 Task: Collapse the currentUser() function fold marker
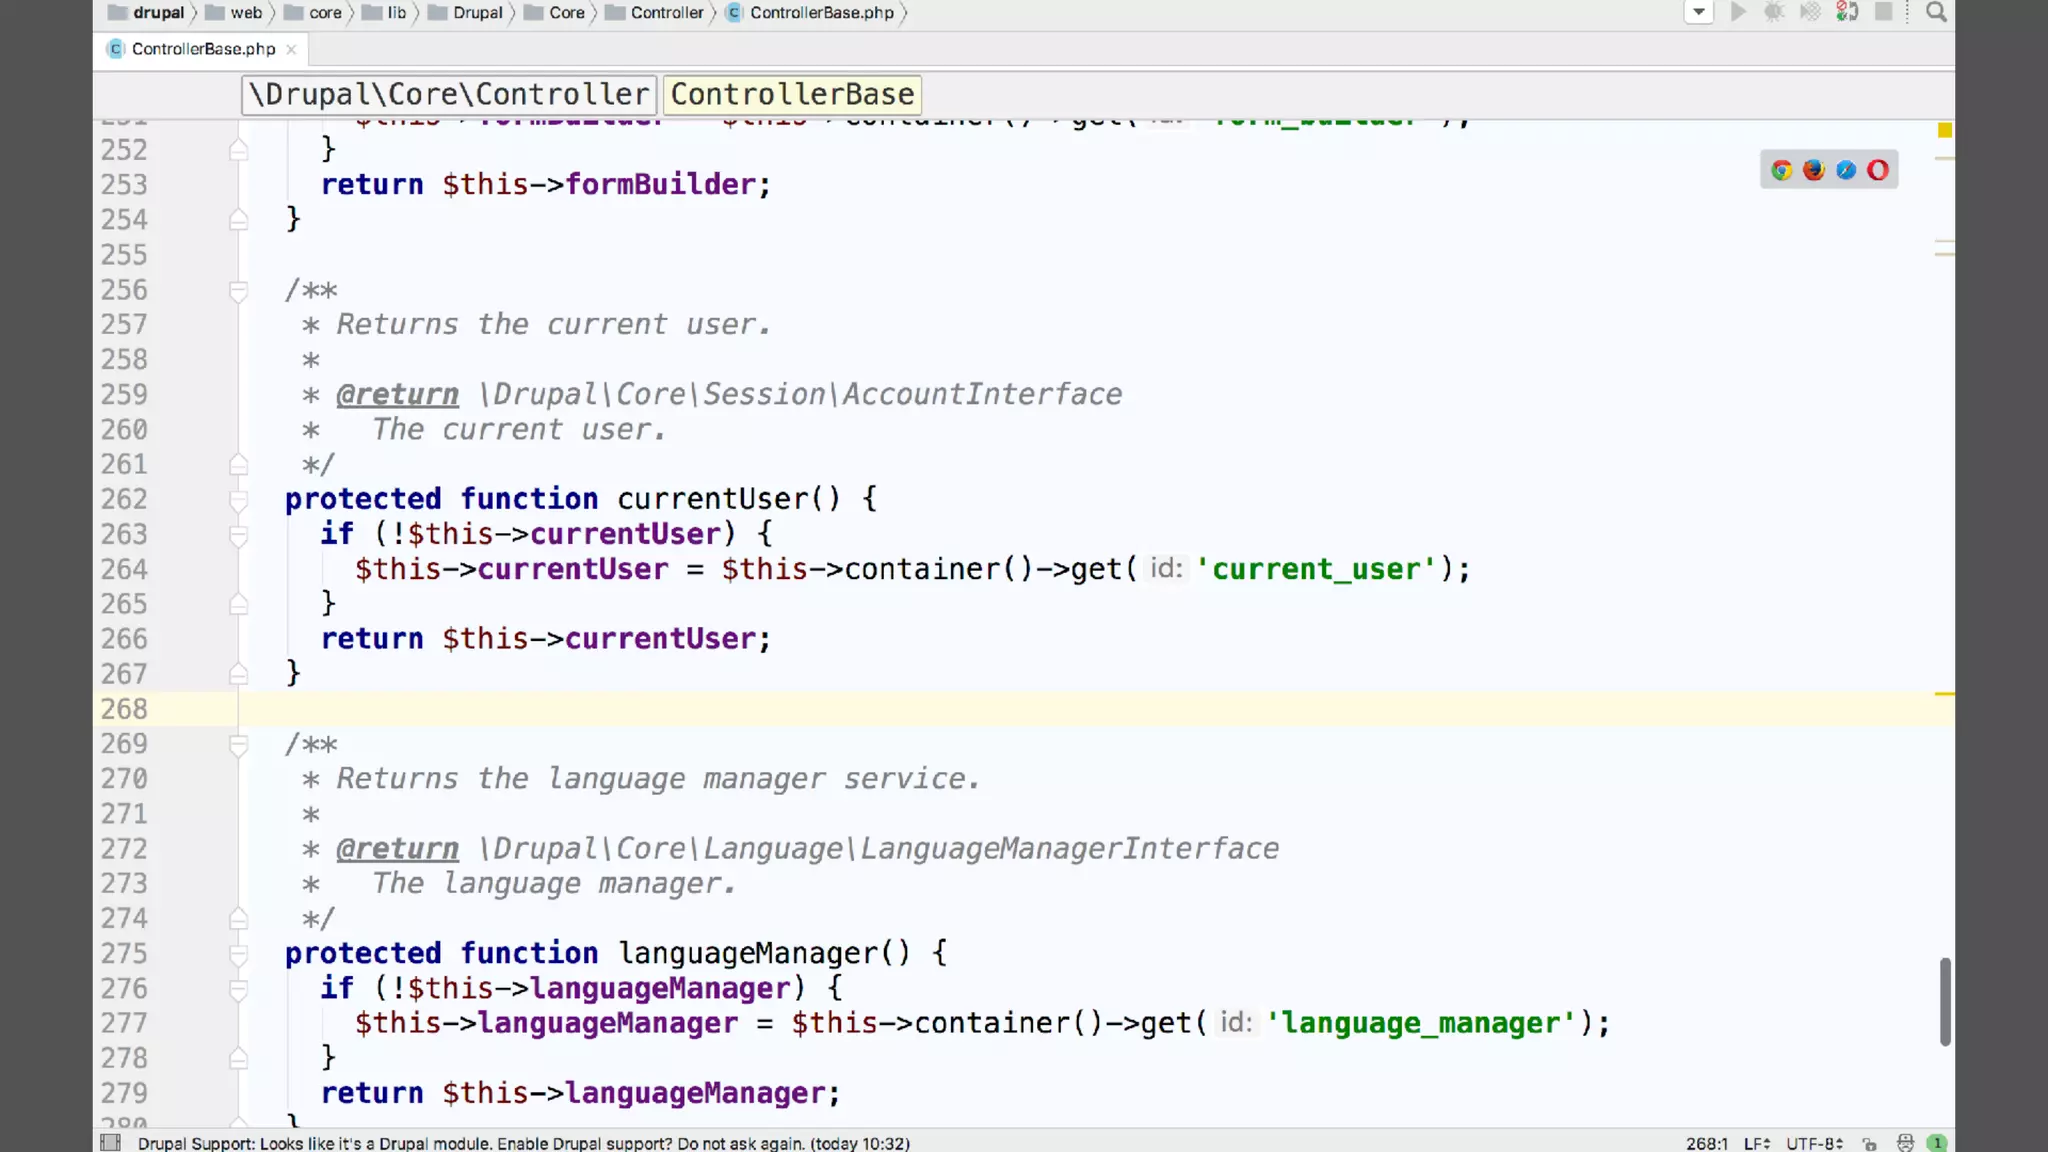238,499
